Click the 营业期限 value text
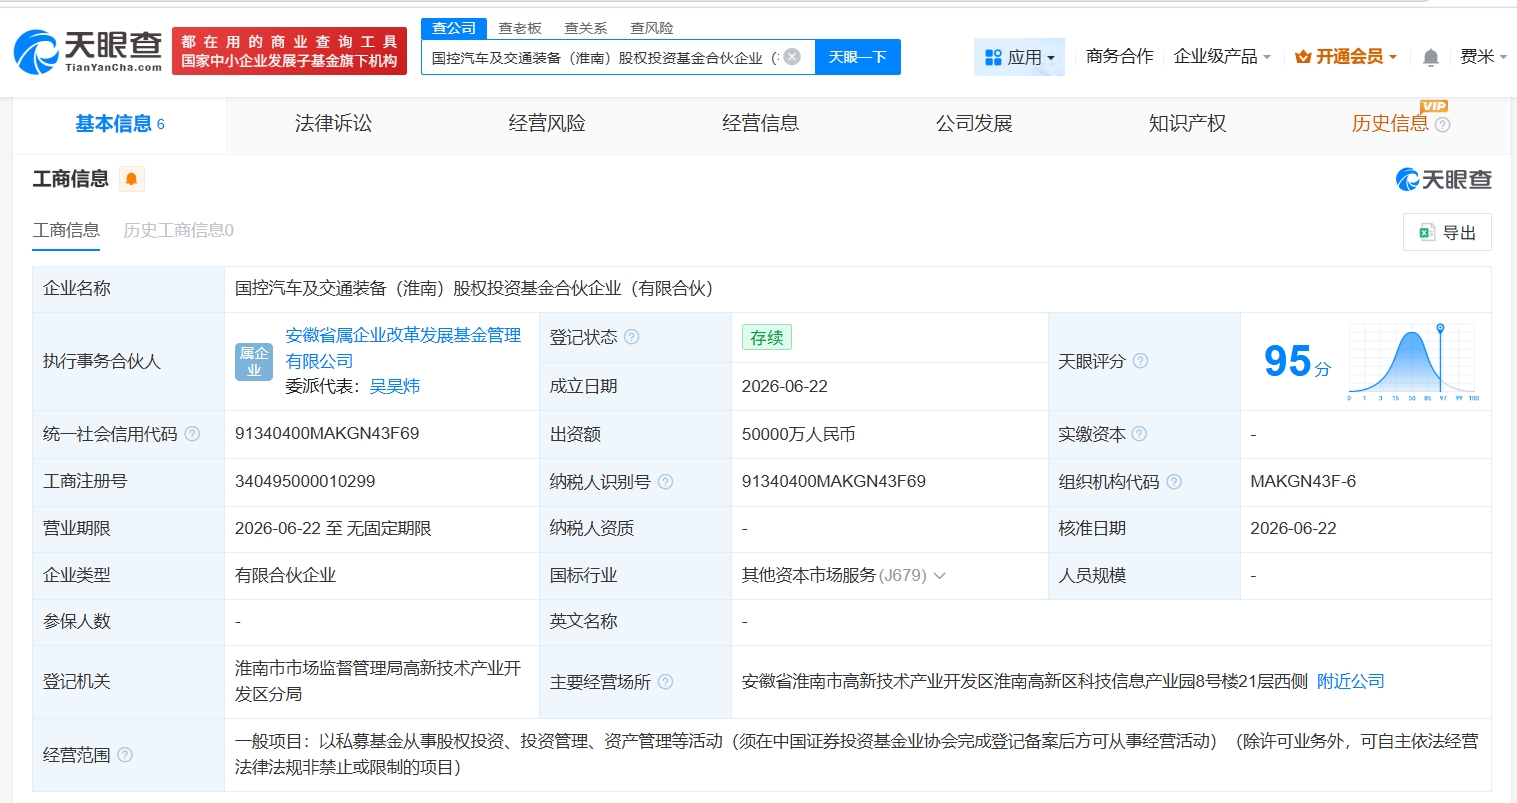1517x803 pixels. click(x=333, y=529)
